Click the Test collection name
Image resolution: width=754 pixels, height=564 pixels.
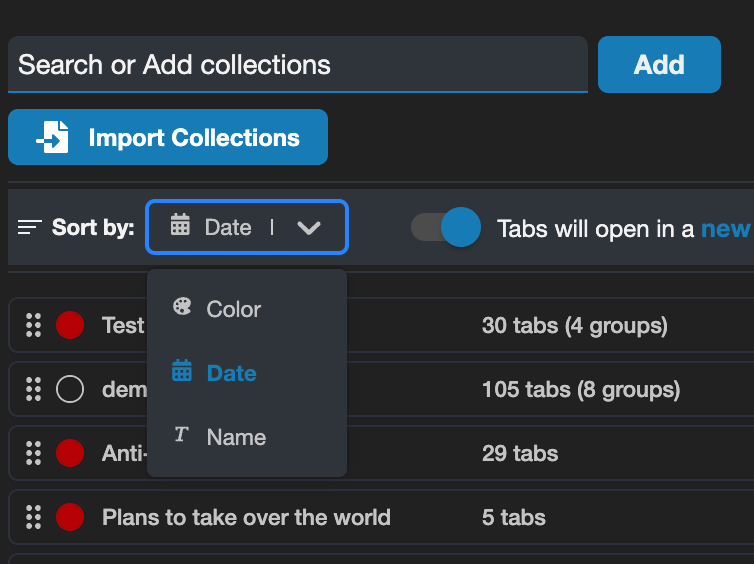[x=123, y=326]
